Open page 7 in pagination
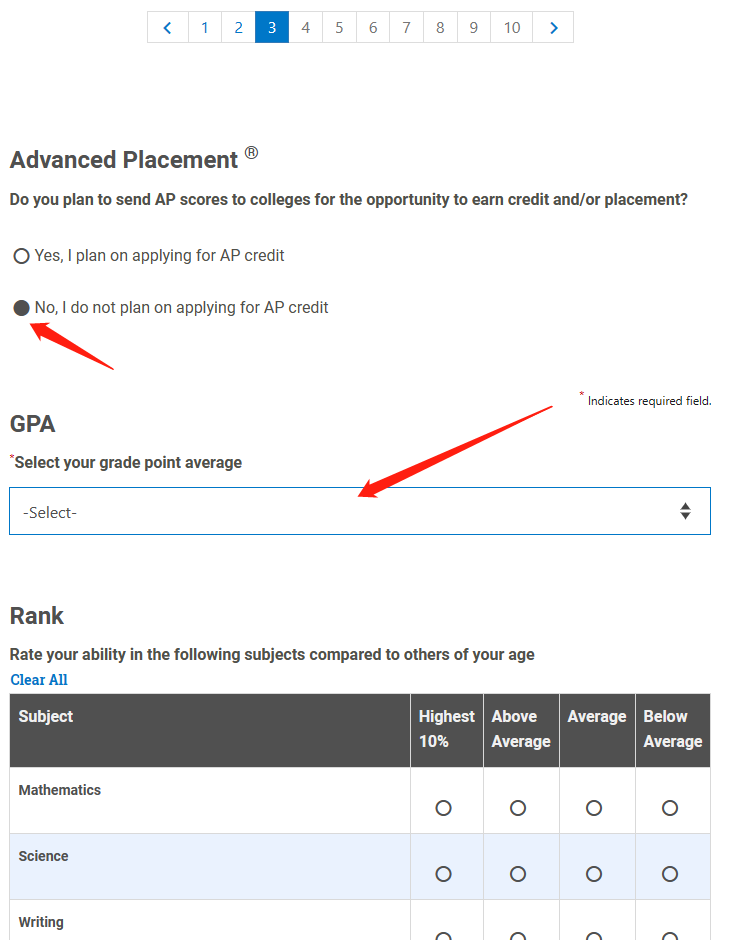 coord(406,28)
